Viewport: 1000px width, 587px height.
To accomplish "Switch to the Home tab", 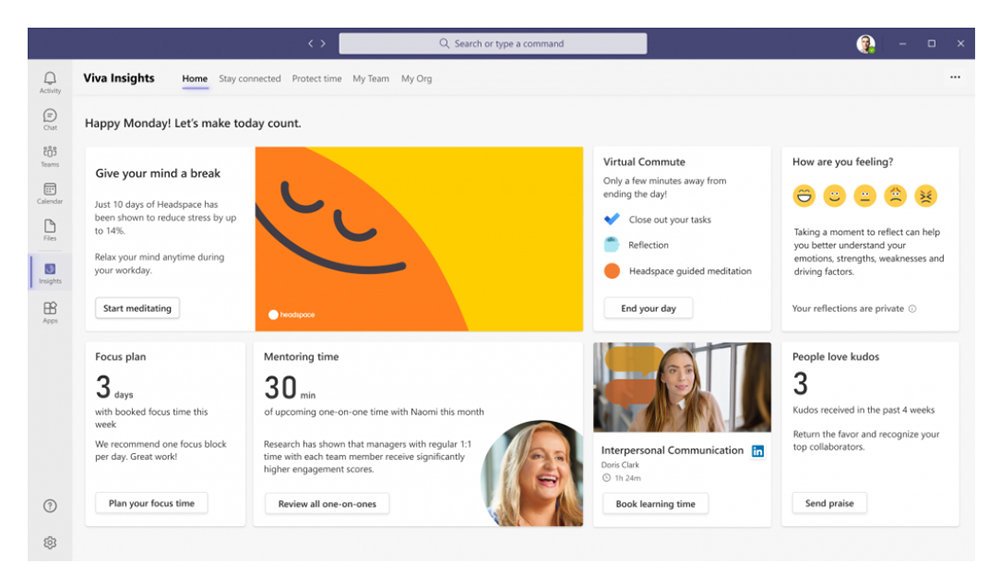I will tap(195, 78).
